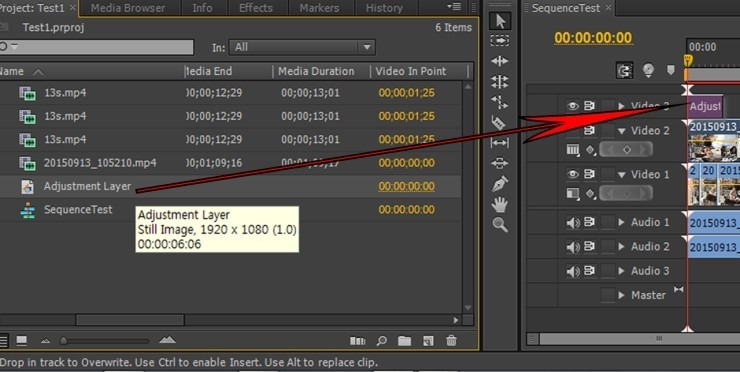Click the small mountain zoom-out icon
Viewport: 740px width, 372px height.
pos(45,341)
